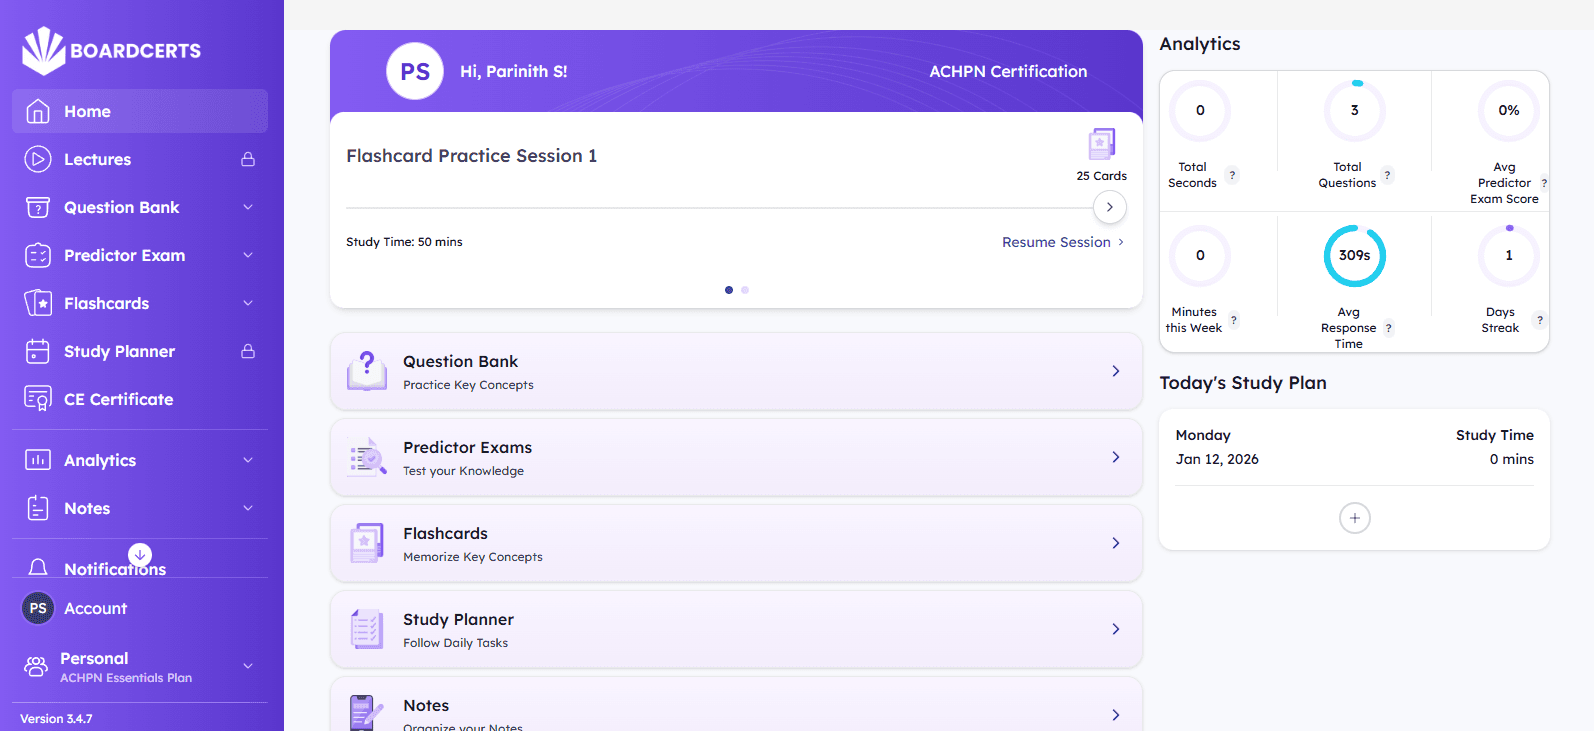Open Study Planner in the sidebar
The image size is (1594, 731).
pyautogui.click(x=140, y=351)
